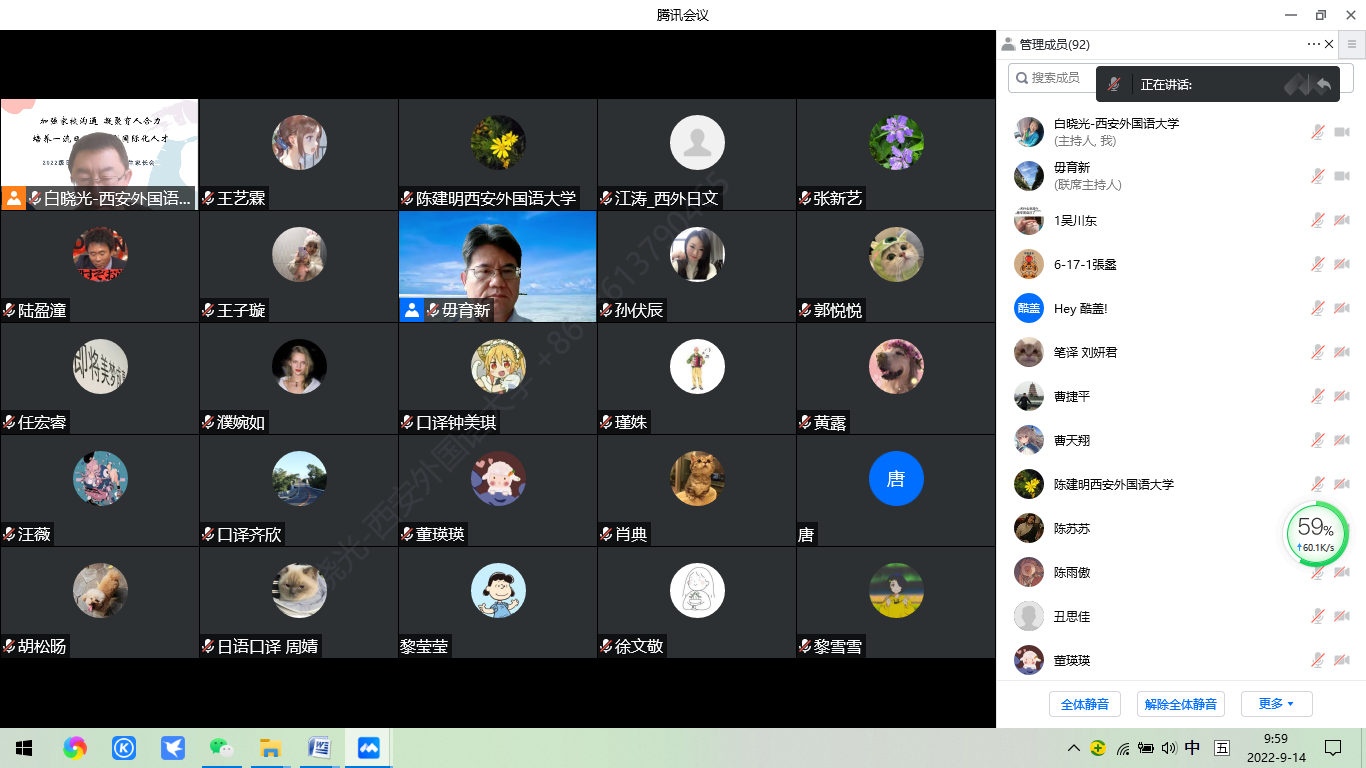Click the camera icon beside 毋育新 in list
The height and width of the screenshot is (768, 1366).
point(1342,176)
